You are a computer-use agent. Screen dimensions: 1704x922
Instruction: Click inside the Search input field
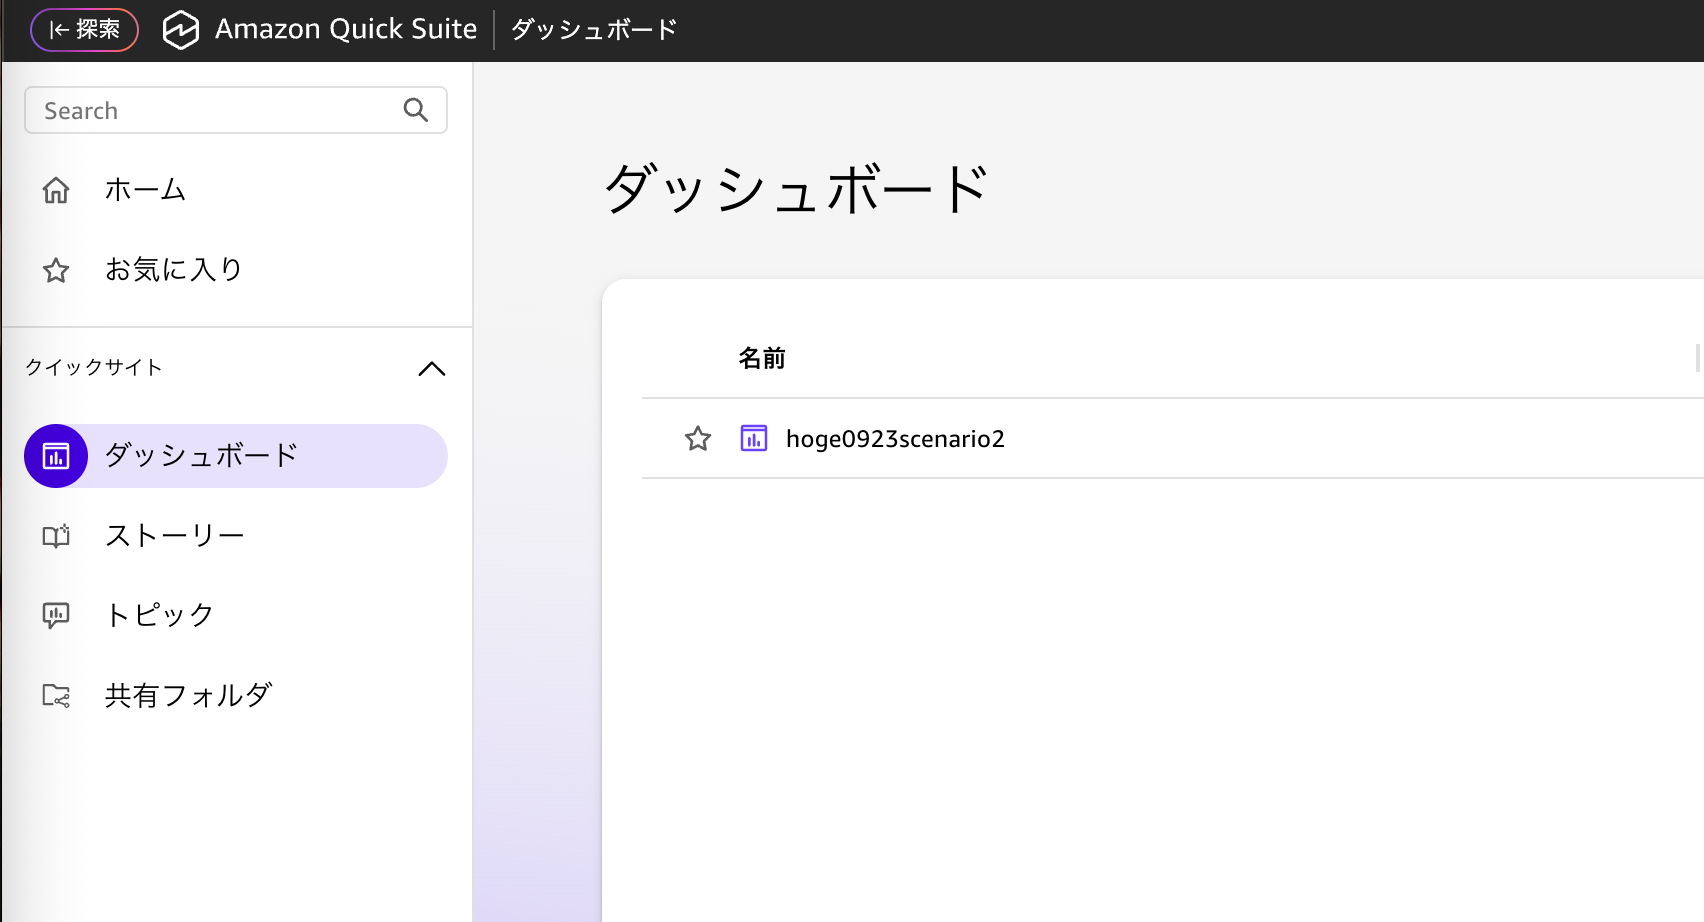coord(200,110)
